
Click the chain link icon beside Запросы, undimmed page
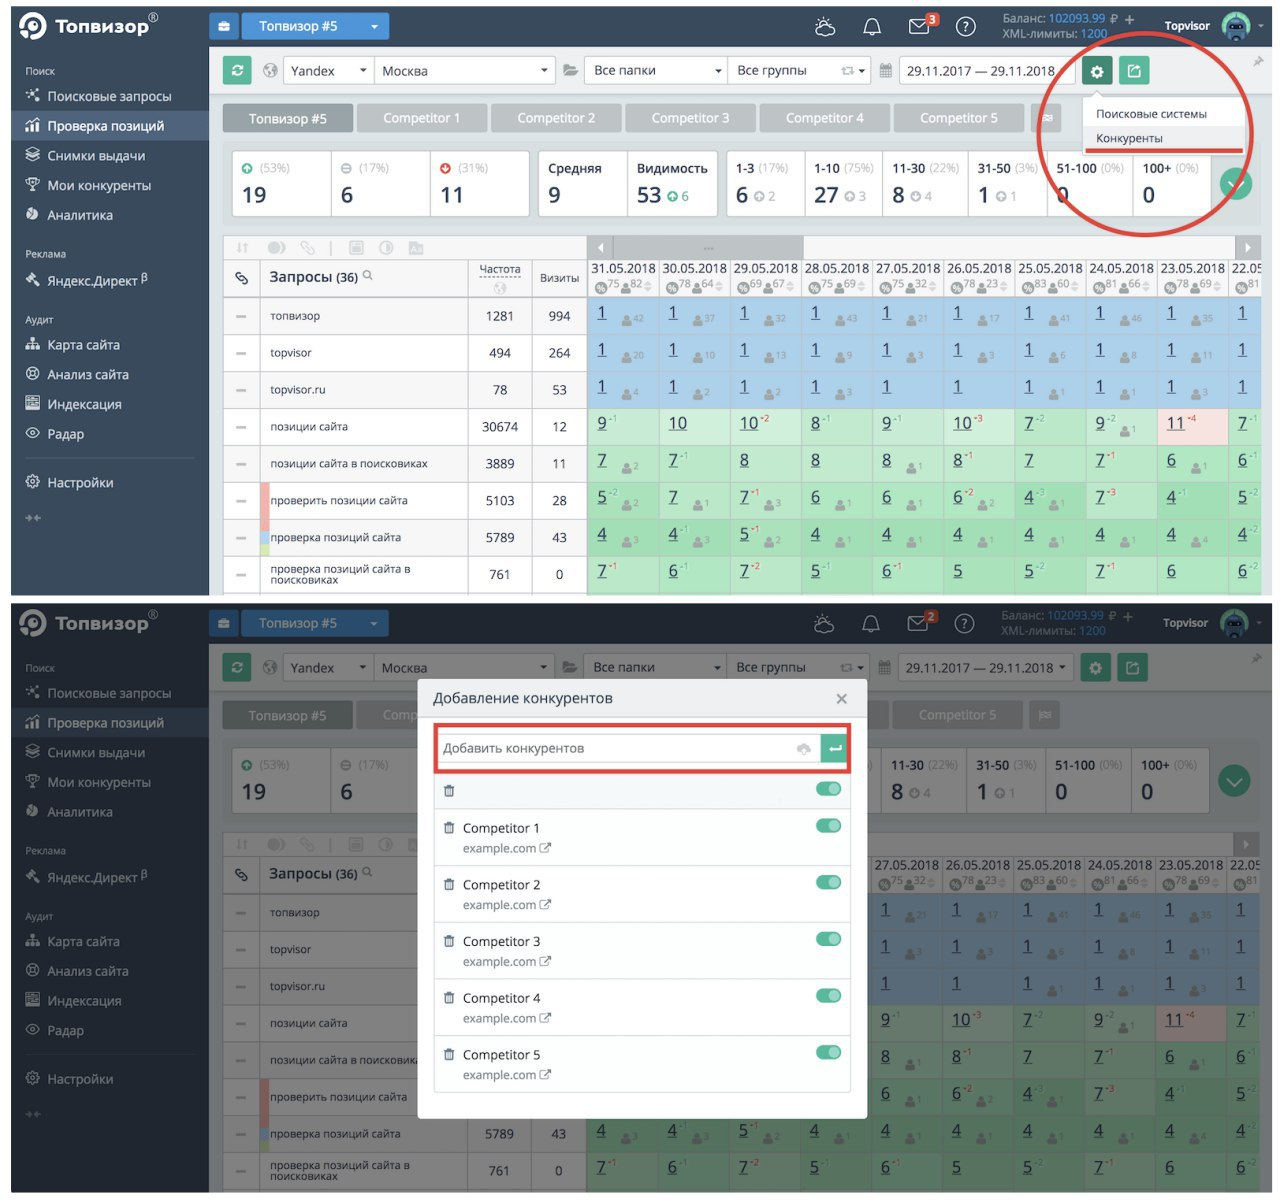point(241,278)
